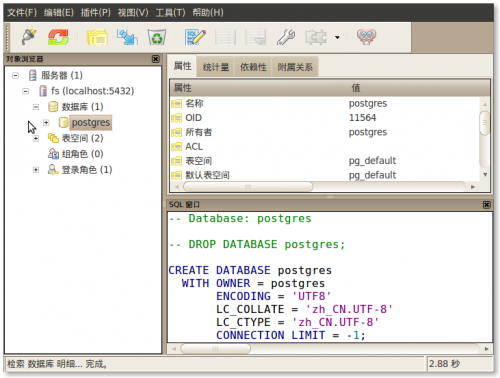Select 登录角色 (1) tree item
Image resolution: width=500 pixels, height=378 pixels.
coord(87,170)
